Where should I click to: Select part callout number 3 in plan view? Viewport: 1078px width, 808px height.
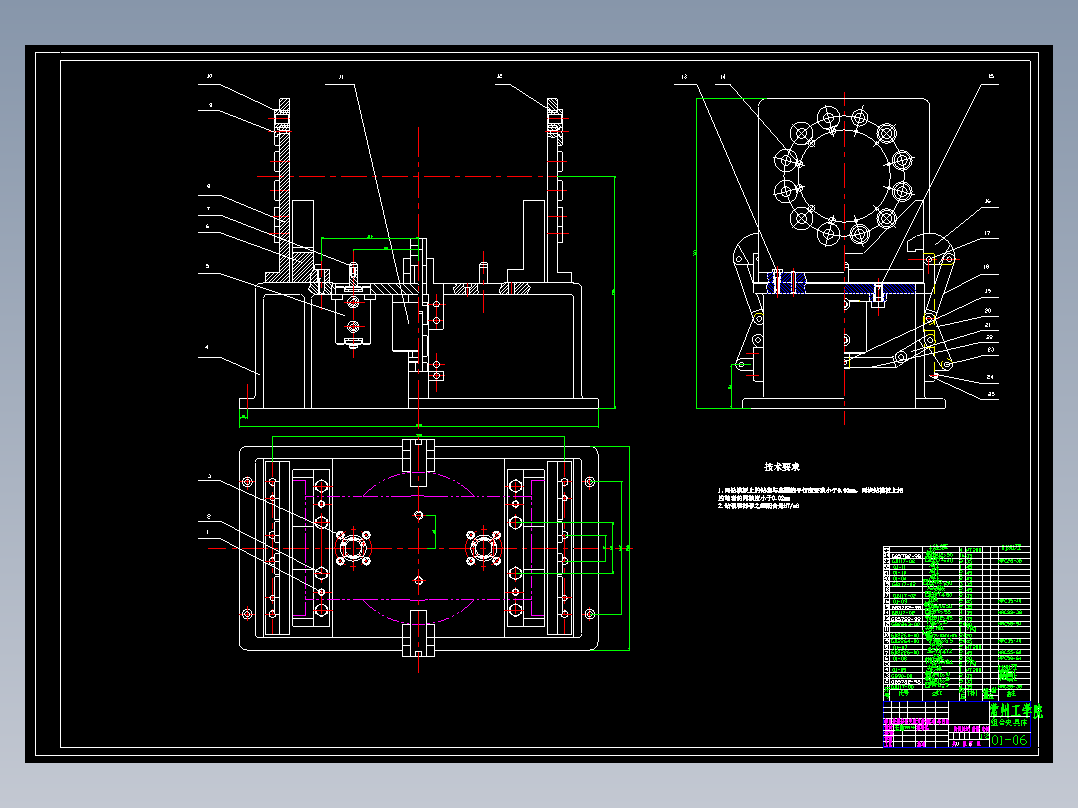(x=209, y=477)
